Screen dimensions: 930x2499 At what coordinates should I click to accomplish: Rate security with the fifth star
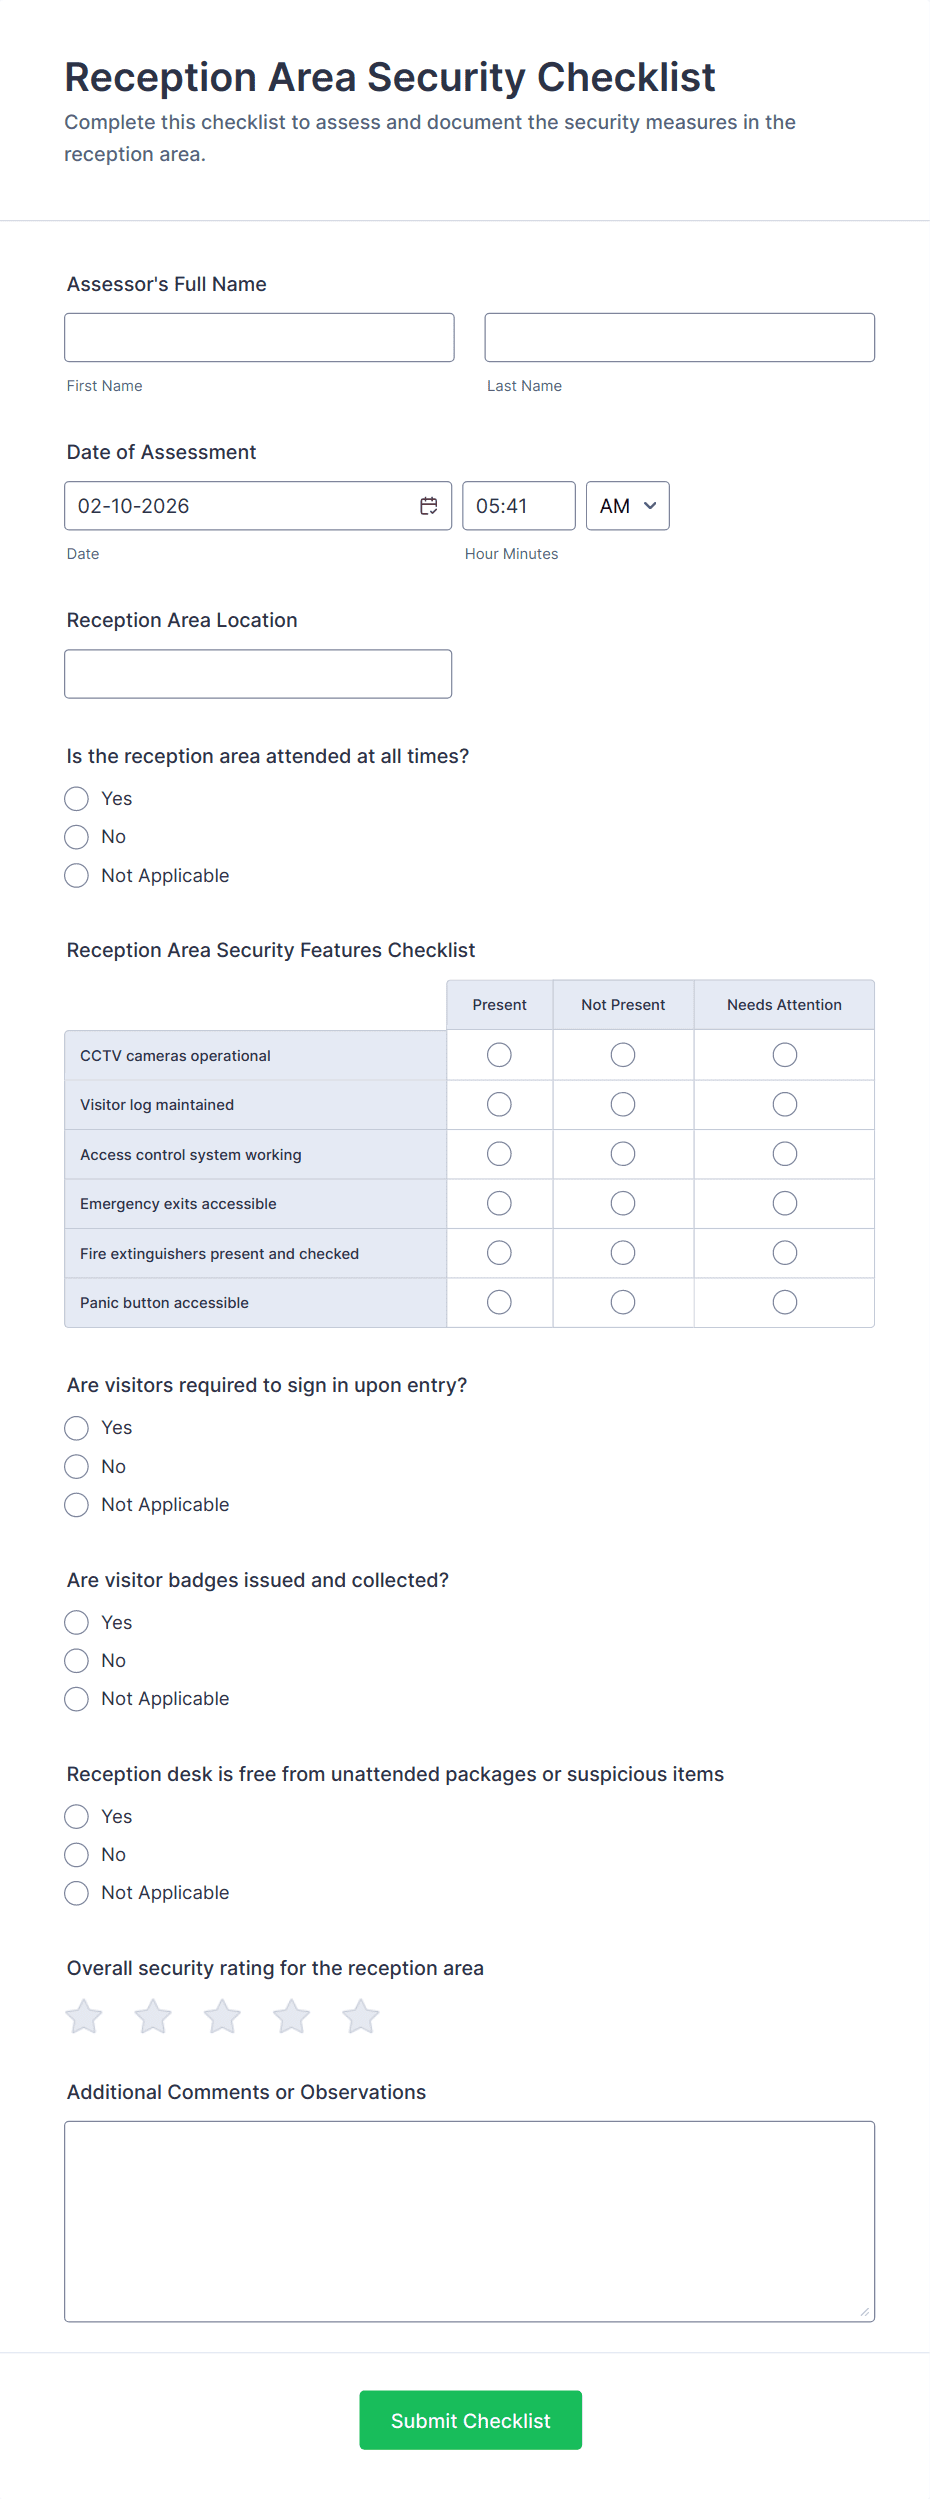360,2016
